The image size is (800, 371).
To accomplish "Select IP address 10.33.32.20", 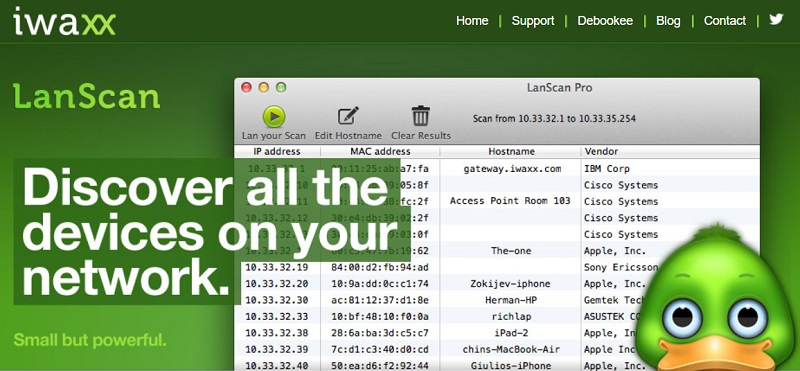I will click(x=277, y=284).
